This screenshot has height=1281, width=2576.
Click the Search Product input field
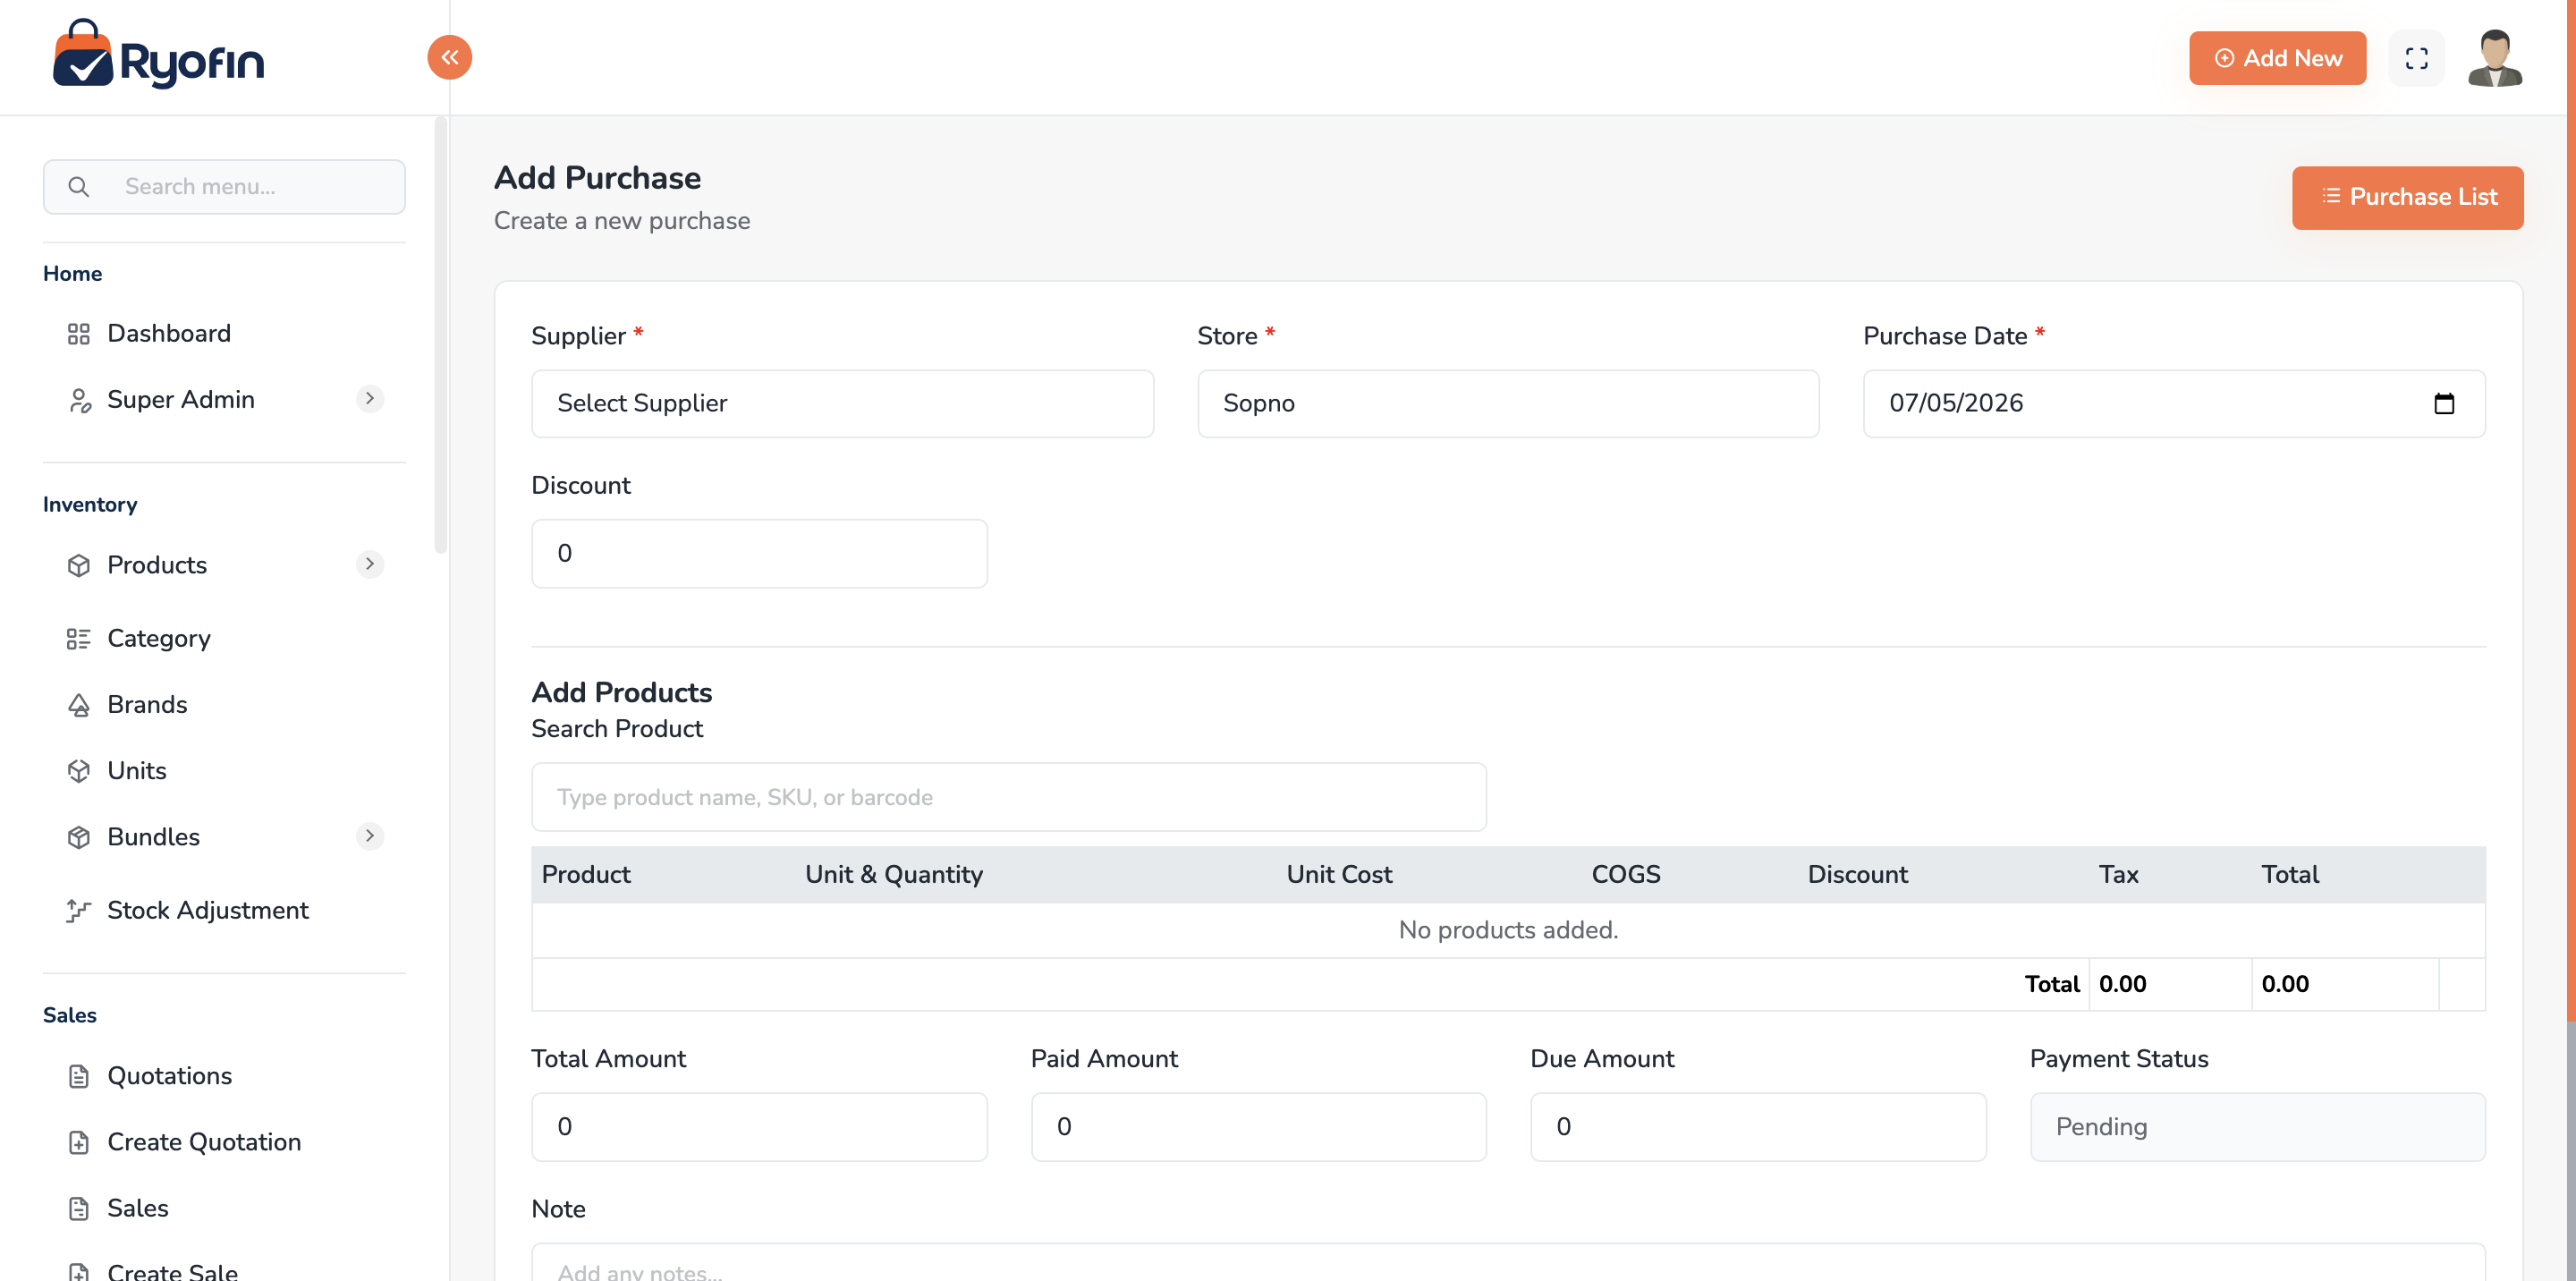click(1008, 798)
